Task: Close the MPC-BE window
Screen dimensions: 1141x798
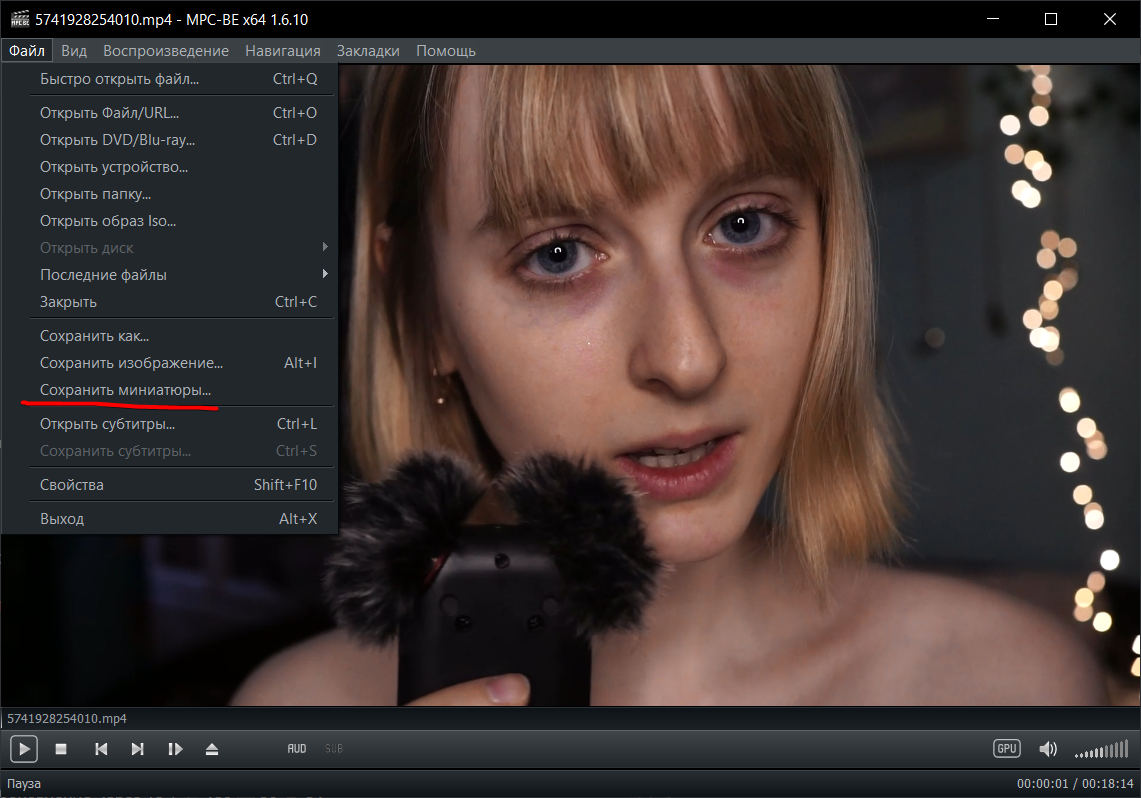Action: pyautogui.click(x=1110, y=19)
